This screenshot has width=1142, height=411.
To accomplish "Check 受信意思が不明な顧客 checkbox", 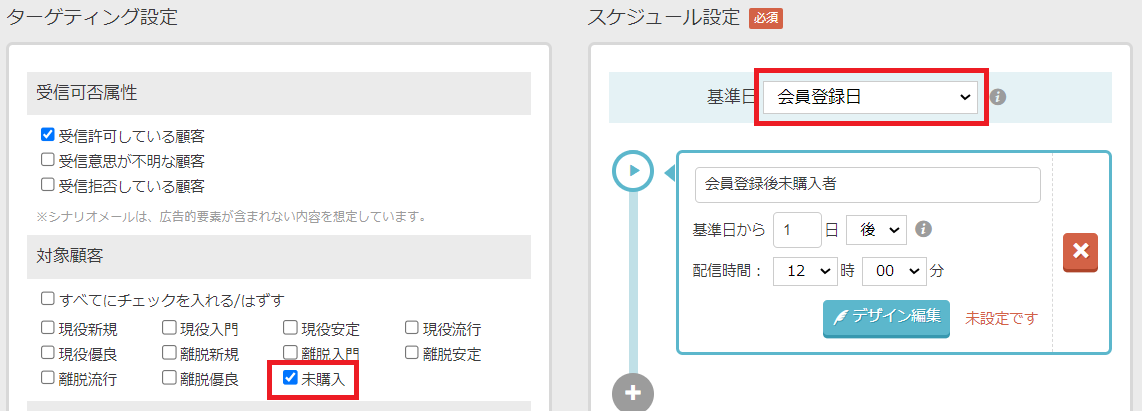I will (47, 160).
